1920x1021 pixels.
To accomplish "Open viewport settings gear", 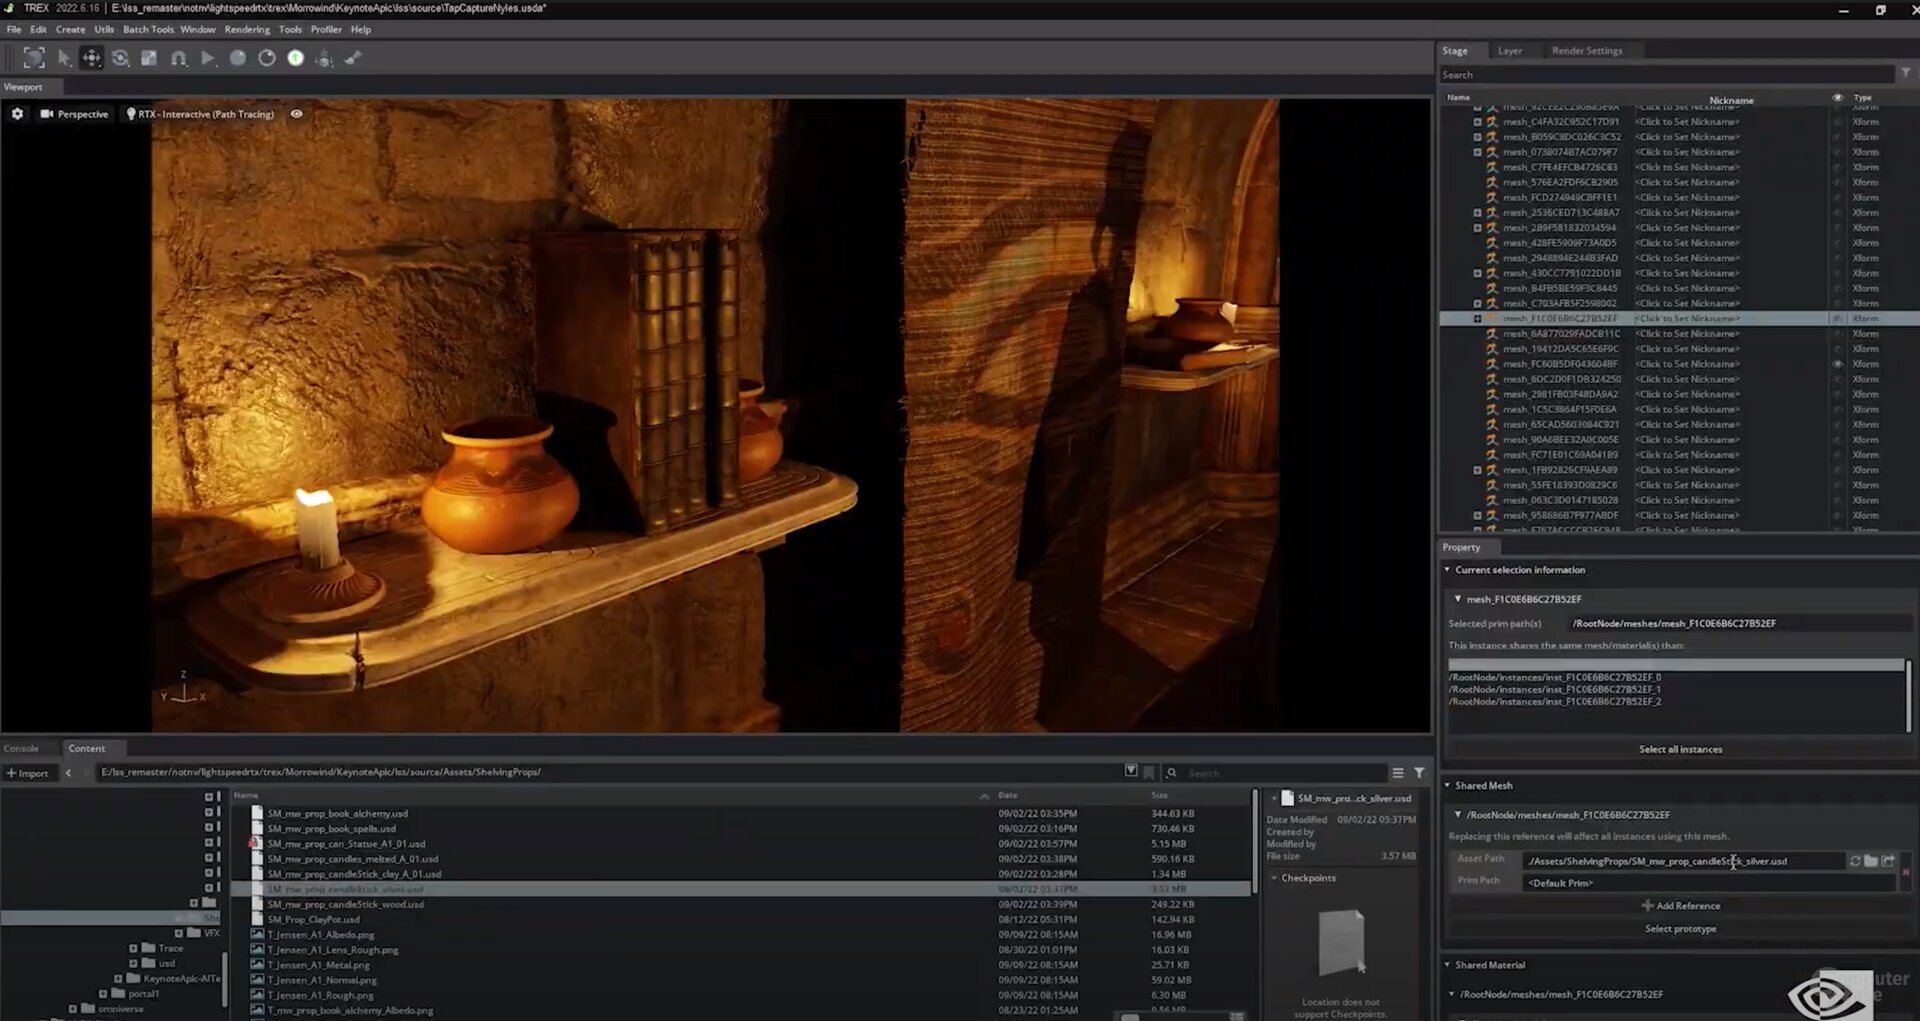I will (17, 114).
